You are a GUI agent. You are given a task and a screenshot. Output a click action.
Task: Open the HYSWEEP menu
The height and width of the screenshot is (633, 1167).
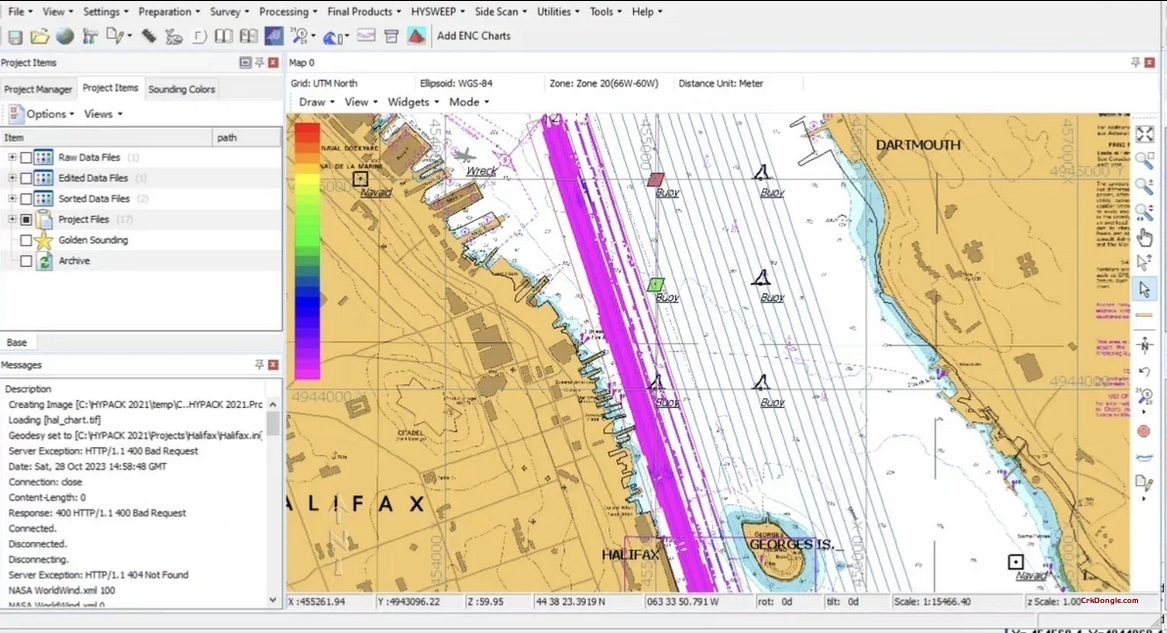coord(438,12)
